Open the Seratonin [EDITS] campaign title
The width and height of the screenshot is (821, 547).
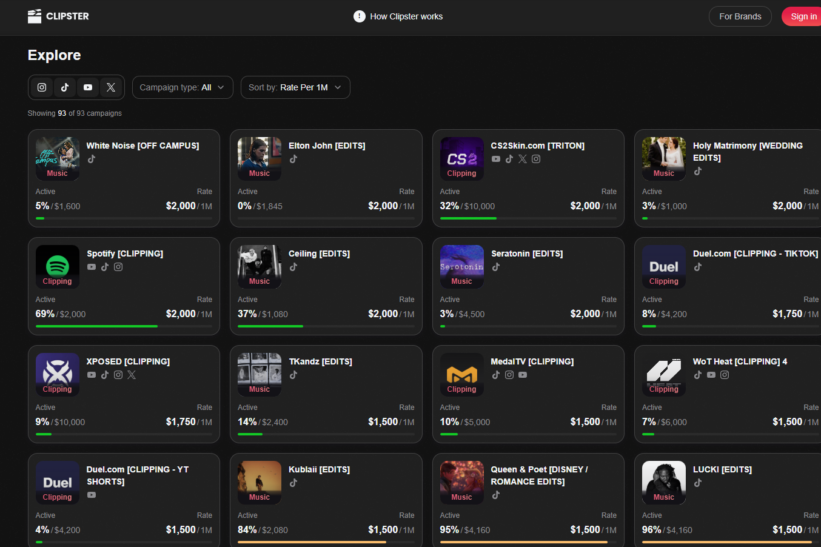click(x=527, y=253)
